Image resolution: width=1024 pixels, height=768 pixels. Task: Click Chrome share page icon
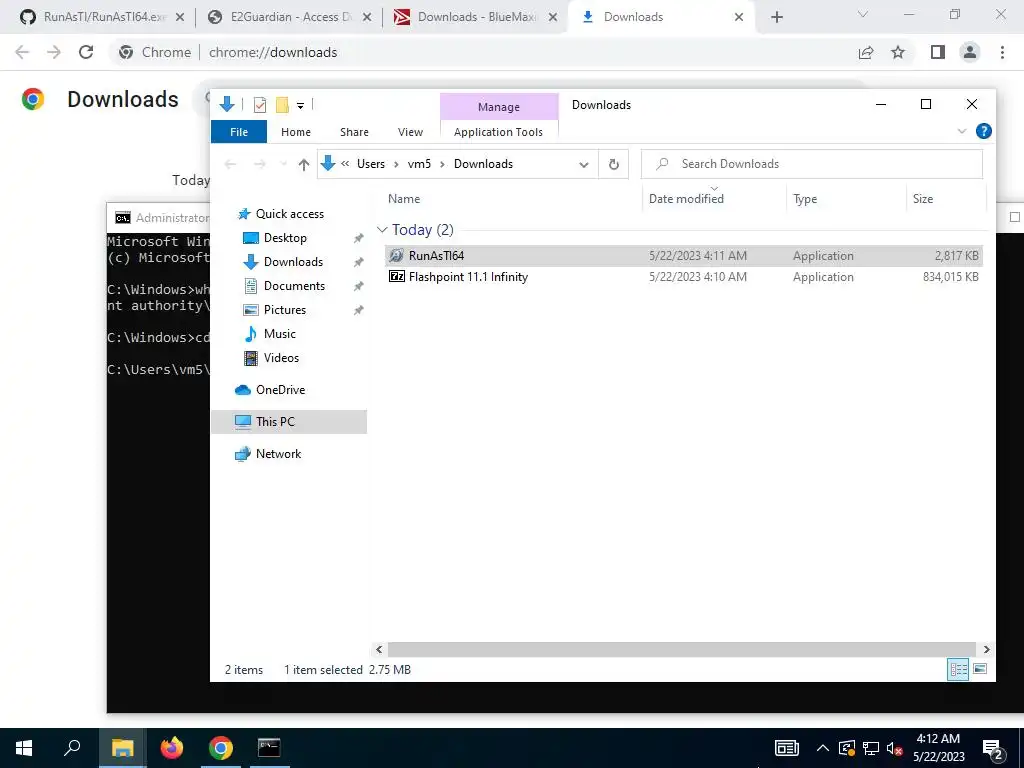coord(866,52)
